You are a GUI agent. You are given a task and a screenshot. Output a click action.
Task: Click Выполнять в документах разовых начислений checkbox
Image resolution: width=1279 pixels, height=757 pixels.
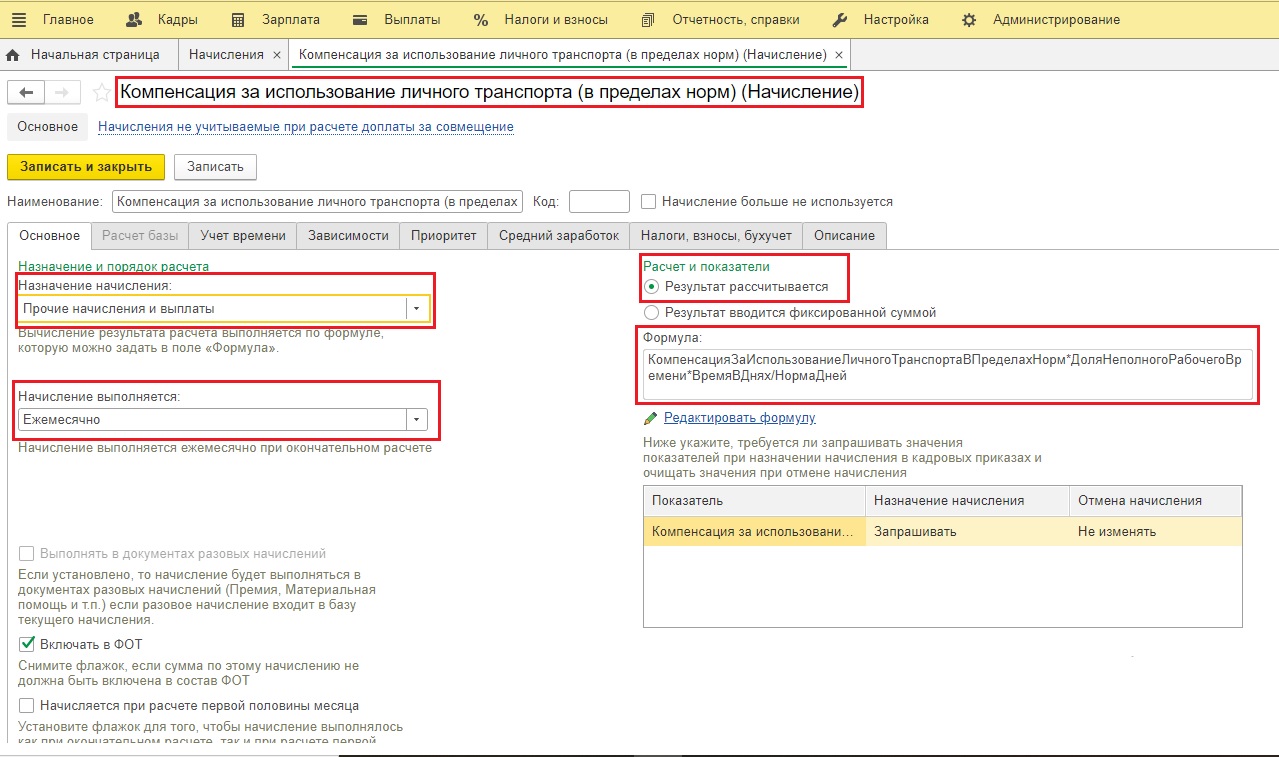pyautogui.click(x=27, y=553)
